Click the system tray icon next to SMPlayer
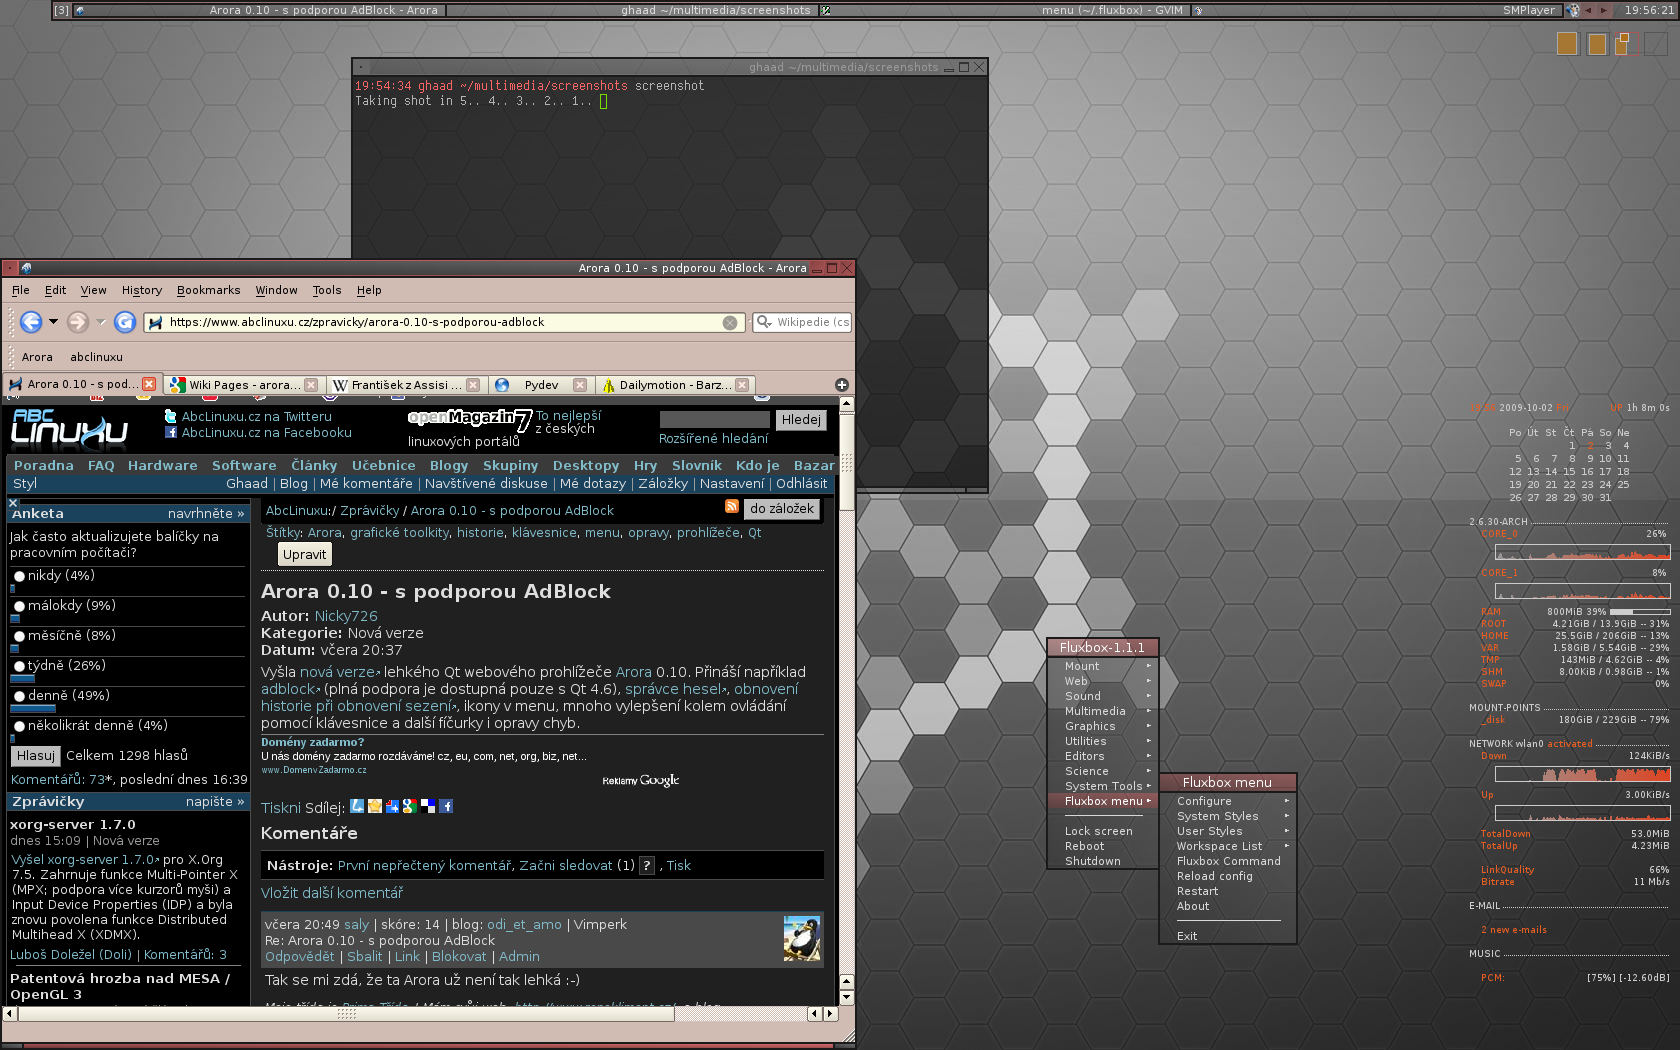The height and width of the screenshot is (1050, 1680). [x=1573, y=10]
